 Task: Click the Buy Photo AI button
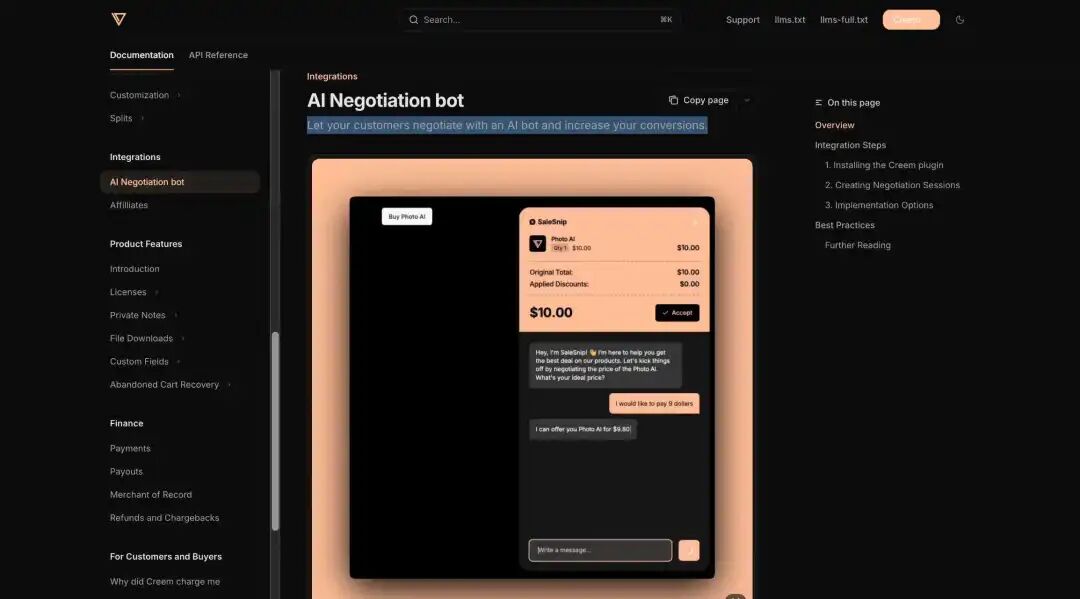pos(407,216)
